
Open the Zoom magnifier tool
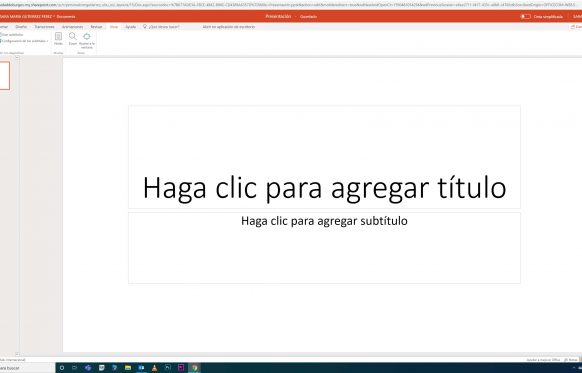pyautogui.click(x=73, y=36)
